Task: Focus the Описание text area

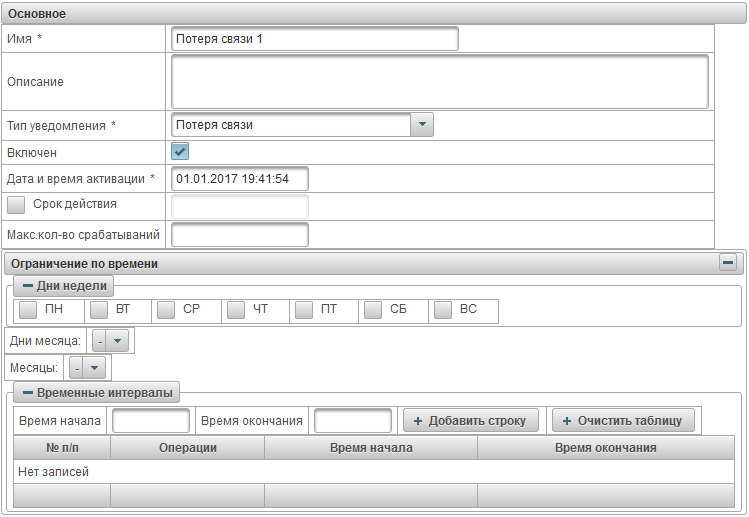Action: (440, 81)
